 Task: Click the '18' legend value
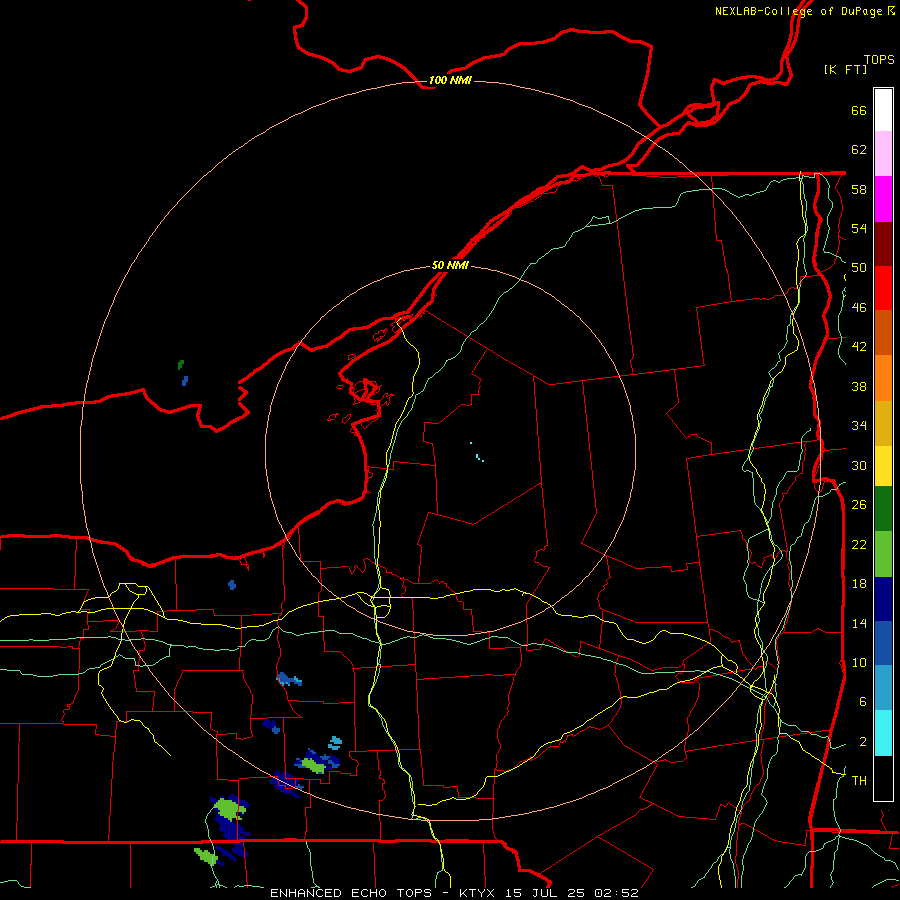859,584
